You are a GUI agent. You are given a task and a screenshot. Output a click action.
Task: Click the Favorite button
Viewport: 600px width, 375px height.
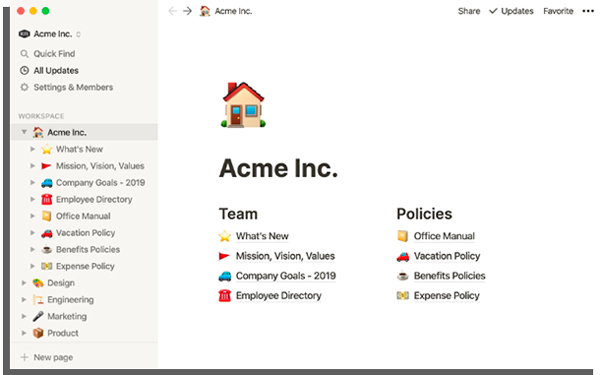point(558,11)
